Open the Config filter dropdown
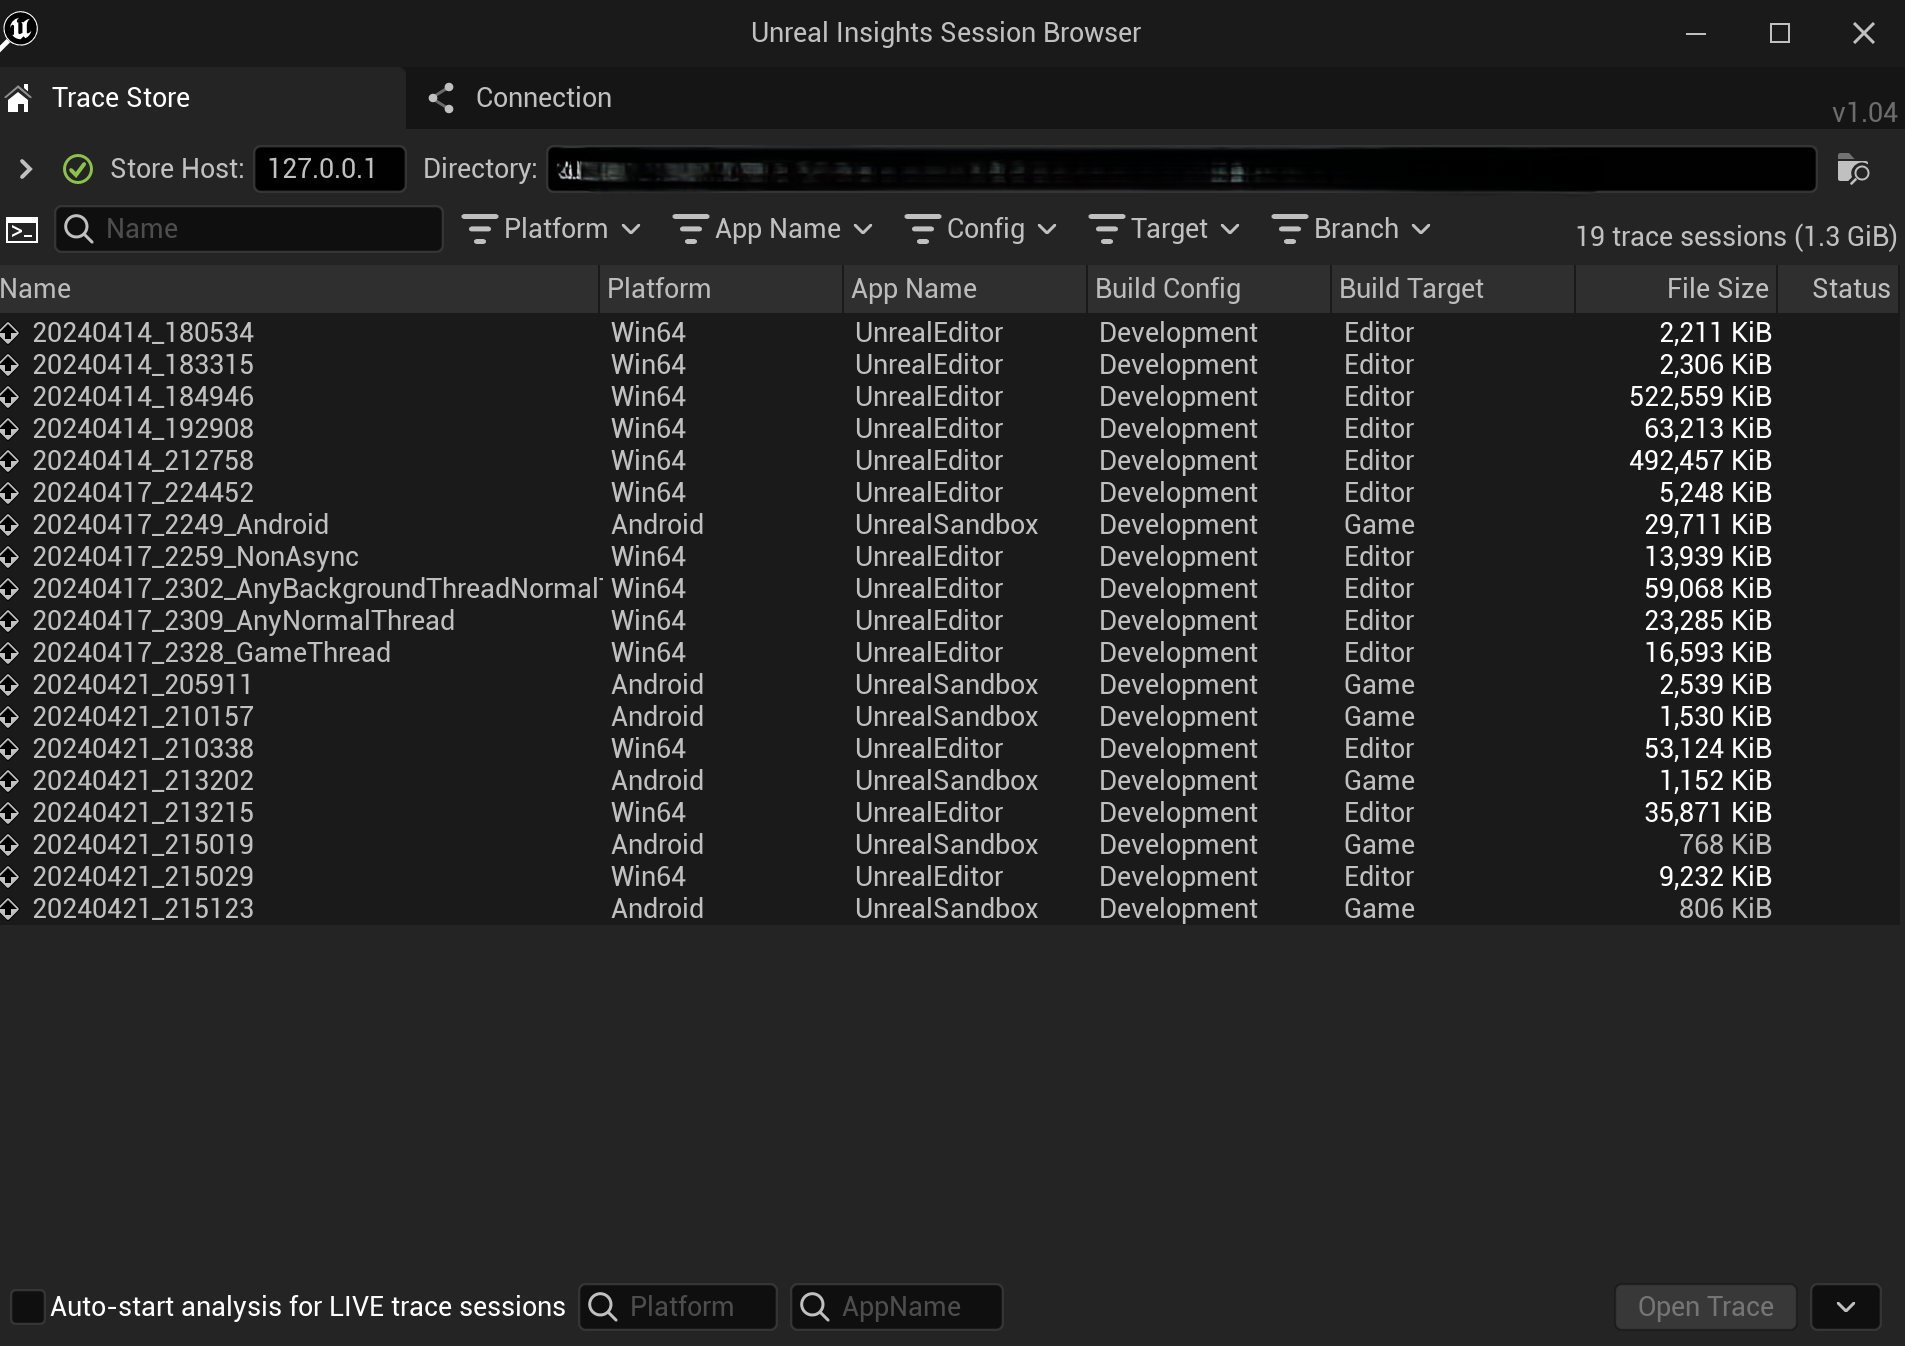The height and width of the screenshot is (1346, 1905). (x=981, y=229)
